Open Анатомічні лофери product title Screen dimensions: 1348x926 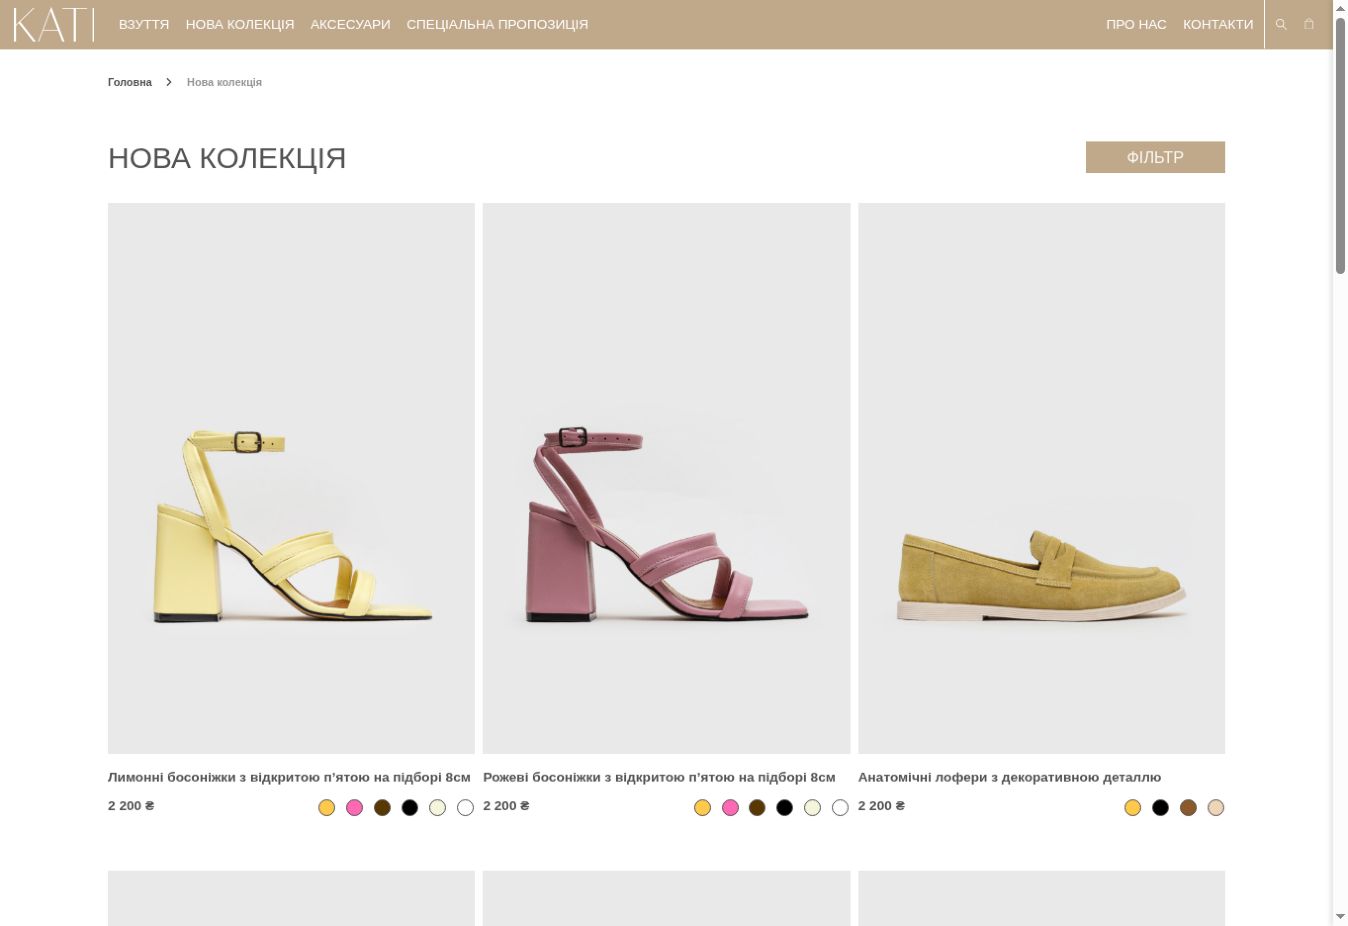1009,777
